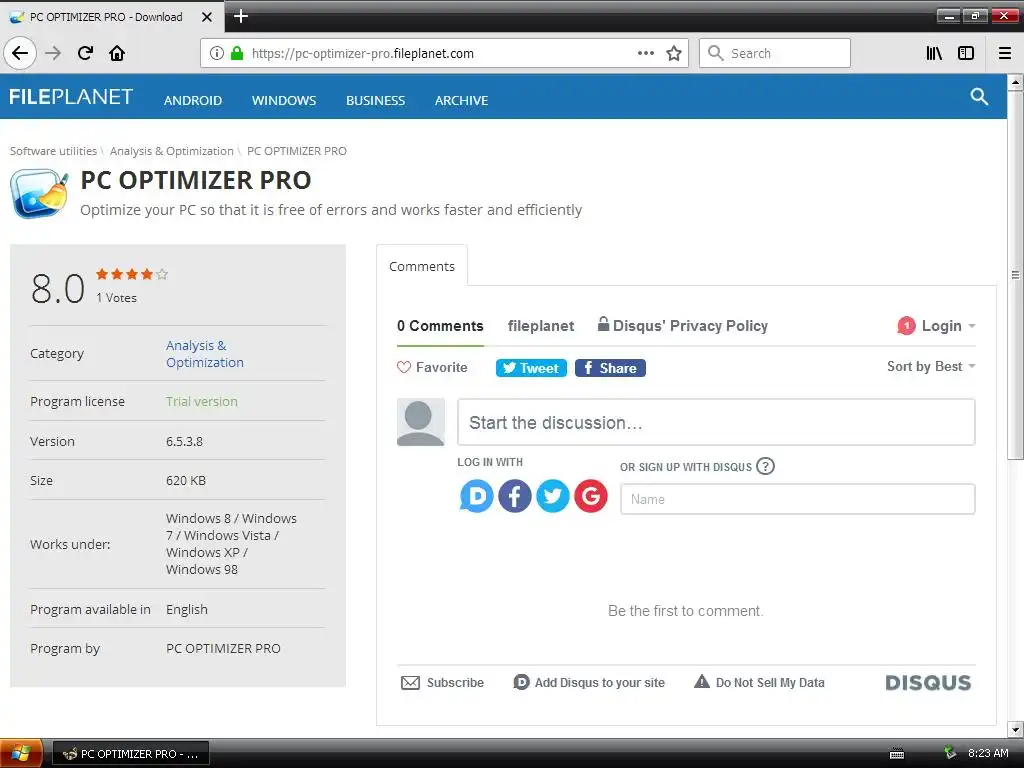This screenshot has width=1024, height=768.
Task: Click the FilePlanet site search magnifier
Action: pos(979,97)
